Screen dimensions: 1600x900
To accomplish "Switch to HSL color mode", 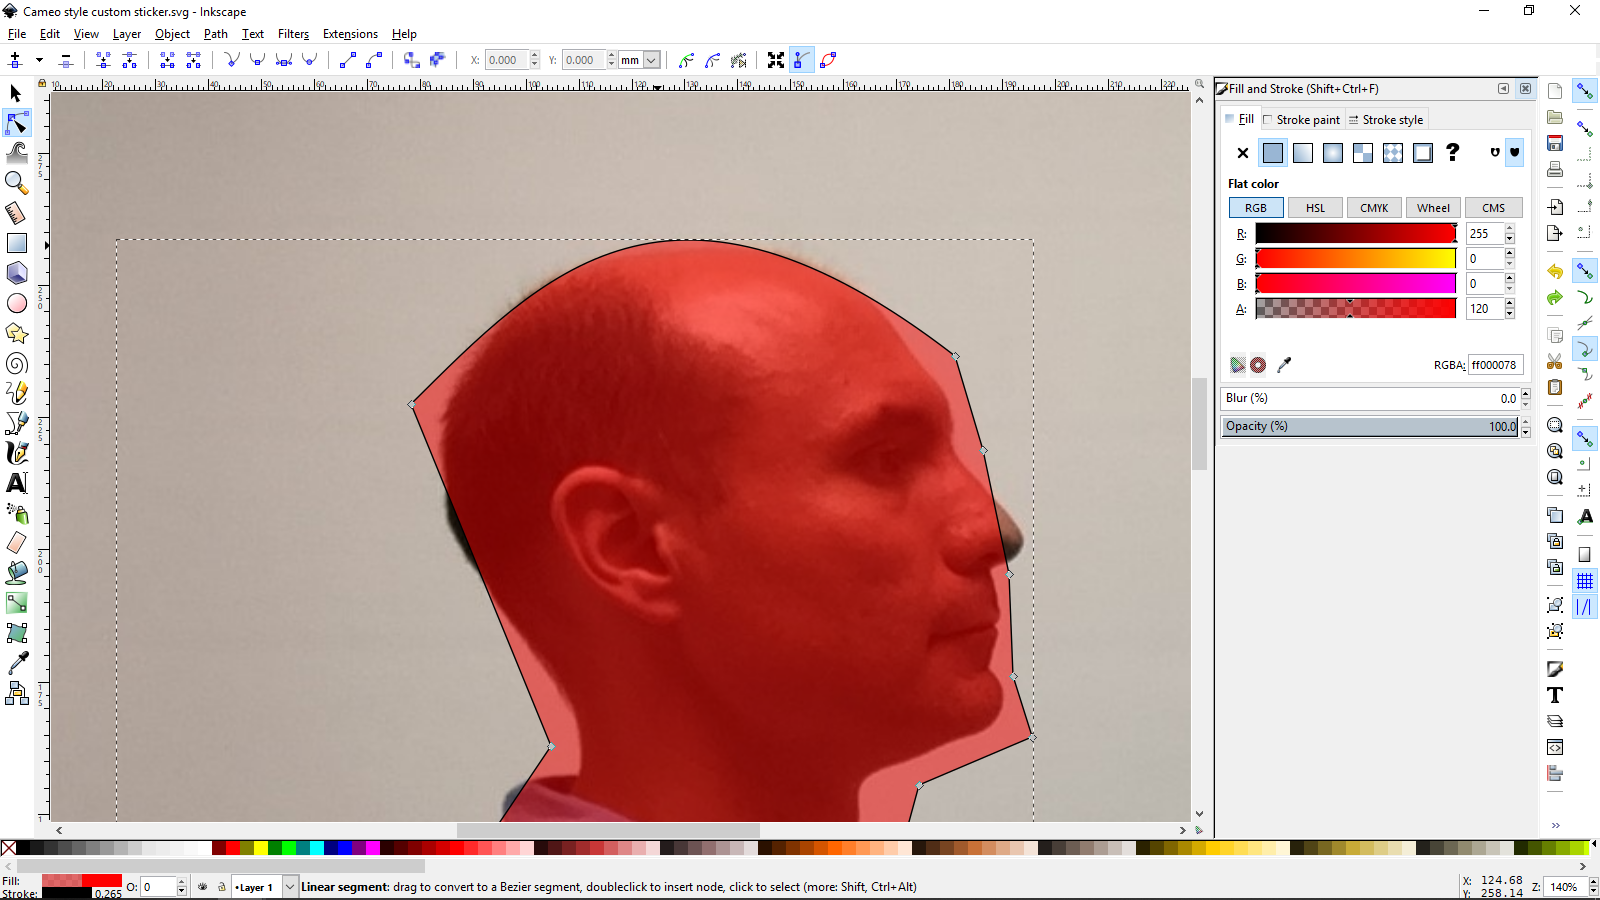I will click(x=1315, y=207).
